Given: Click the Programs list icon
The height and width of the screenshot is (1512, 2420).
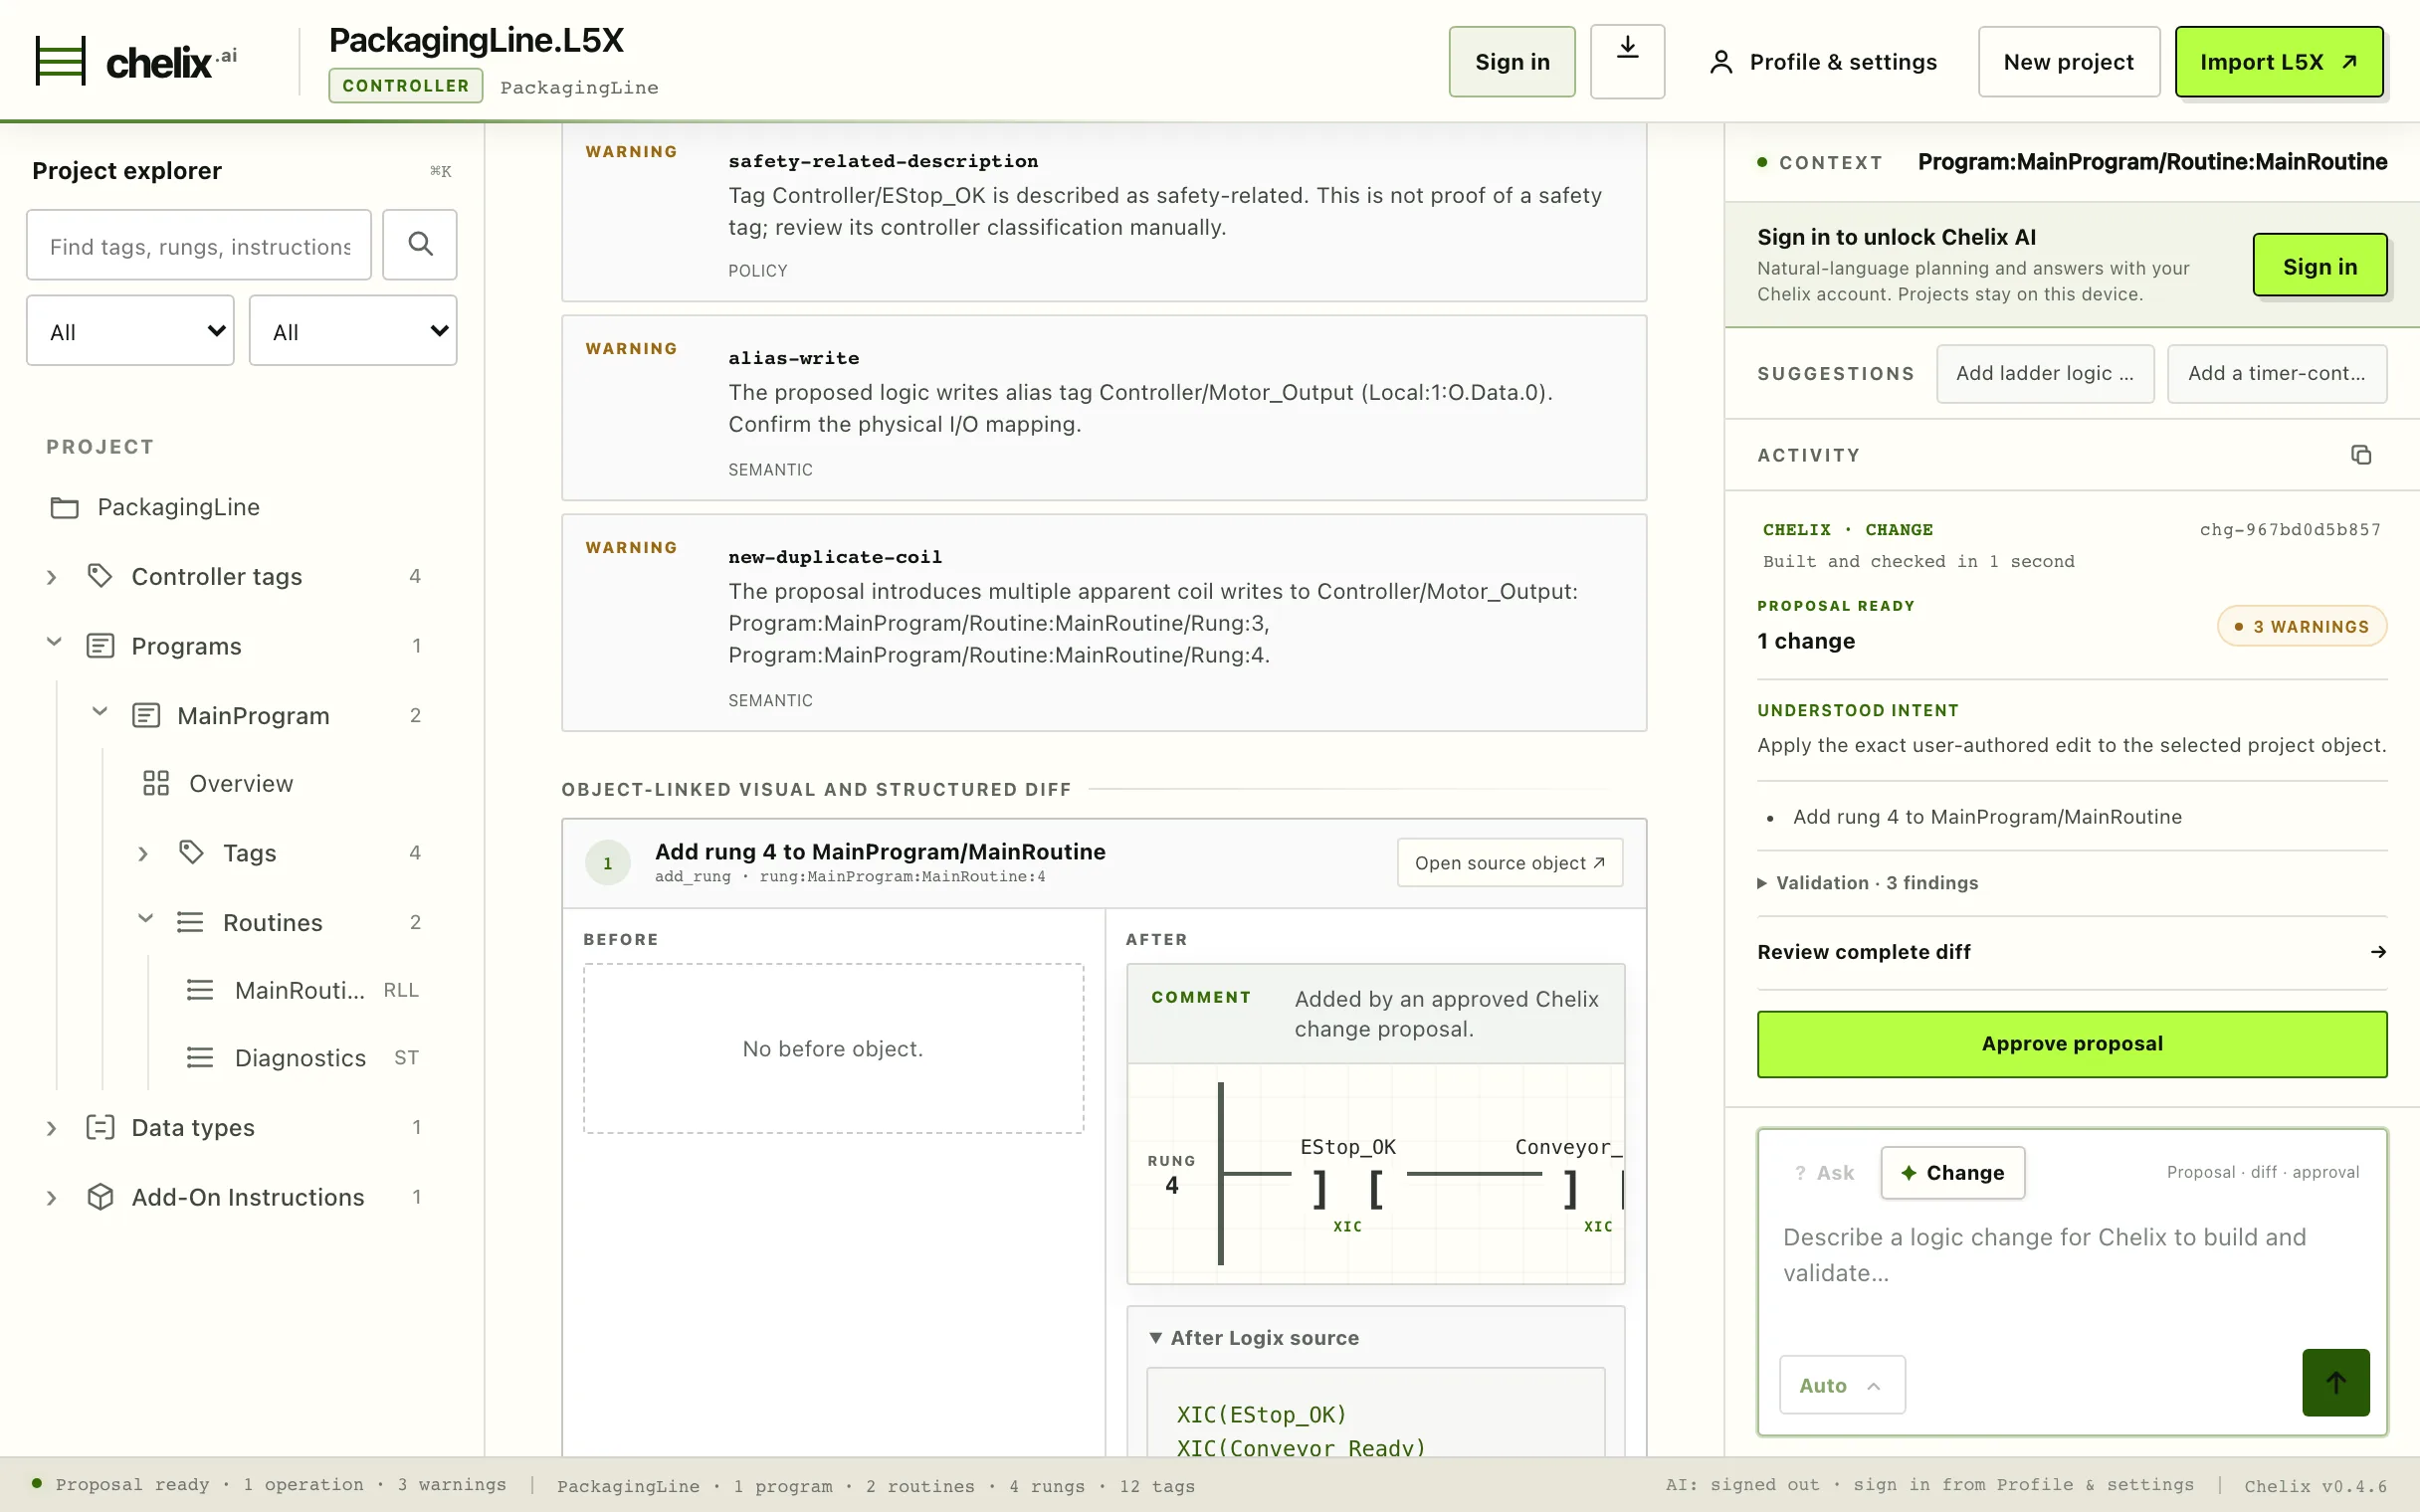Looking at the screenshot, I should [x=100, y=646].
